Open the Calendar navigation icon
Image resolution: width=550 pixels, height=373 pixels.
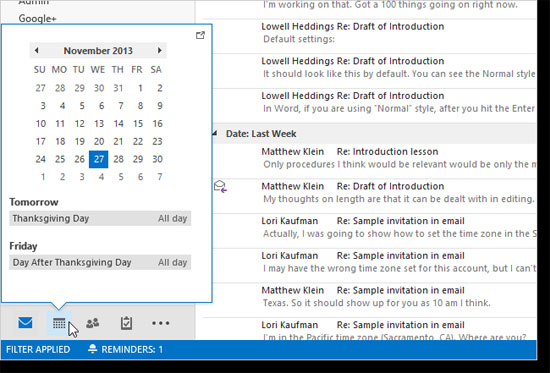pyautogui.click(x=59, y=323)
